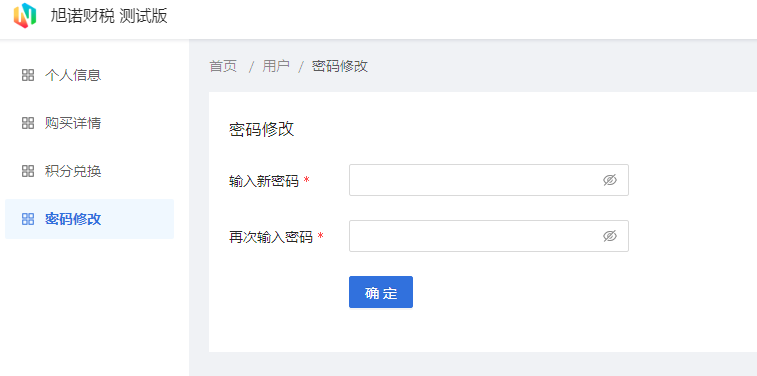Open the 购买详情 sidebar menu item
The width and height of the screenshot is (757, 376).
point(89,123)
